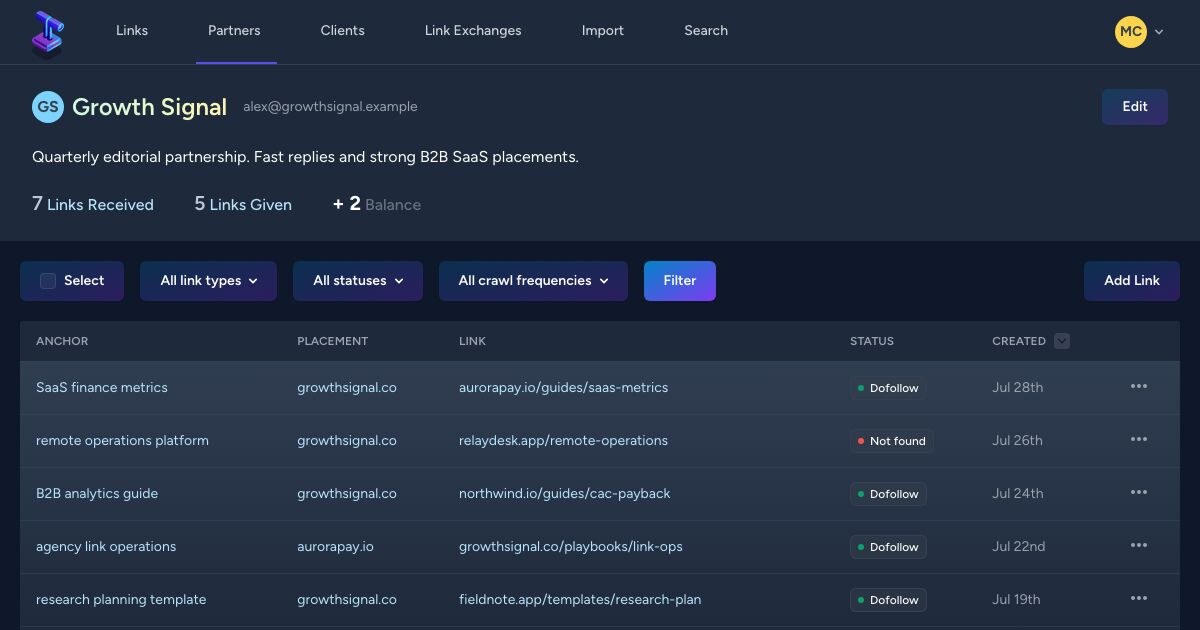Click Dofollow badge in Jul 28th row

coord(888,388)
